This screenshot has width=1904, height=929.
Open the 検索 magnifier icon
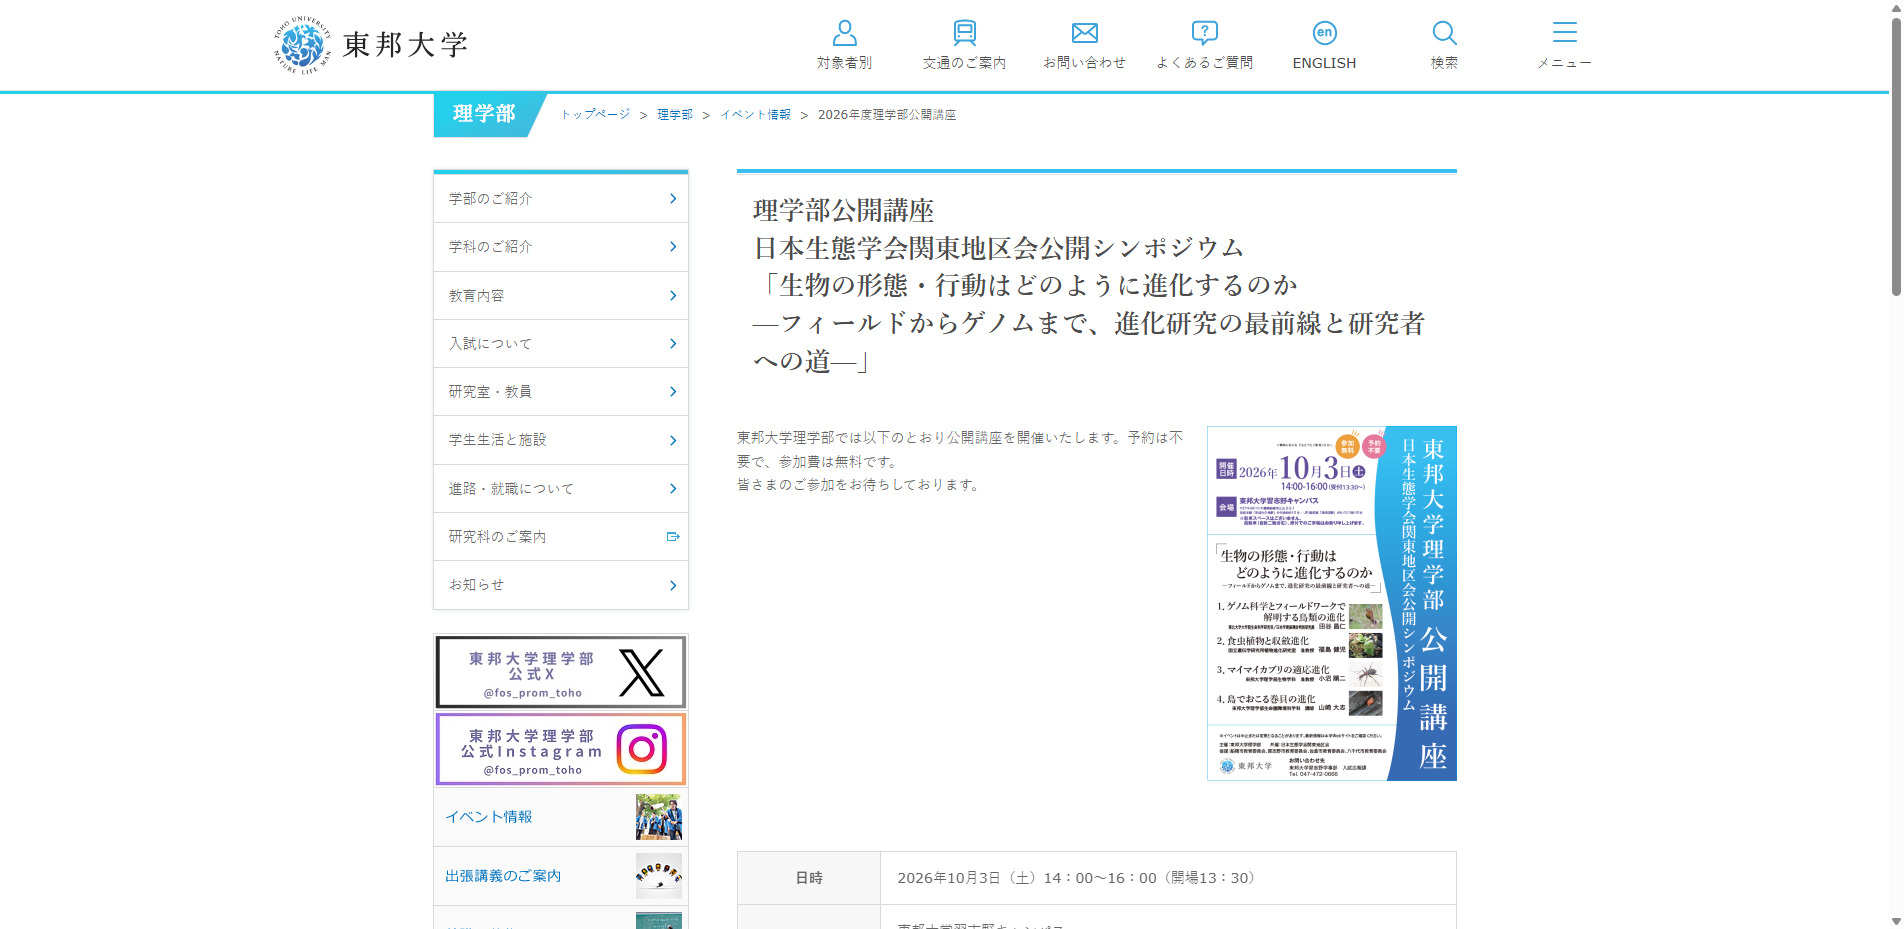[1444, 33]
